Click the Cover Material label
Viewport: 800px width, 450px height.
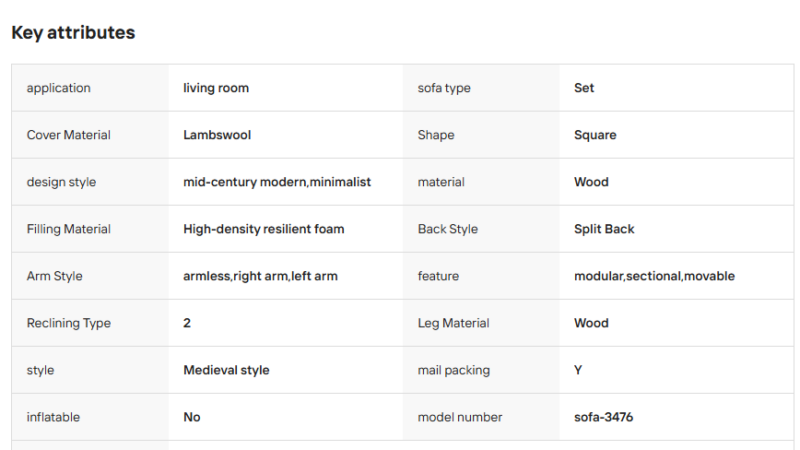[68, 135]
